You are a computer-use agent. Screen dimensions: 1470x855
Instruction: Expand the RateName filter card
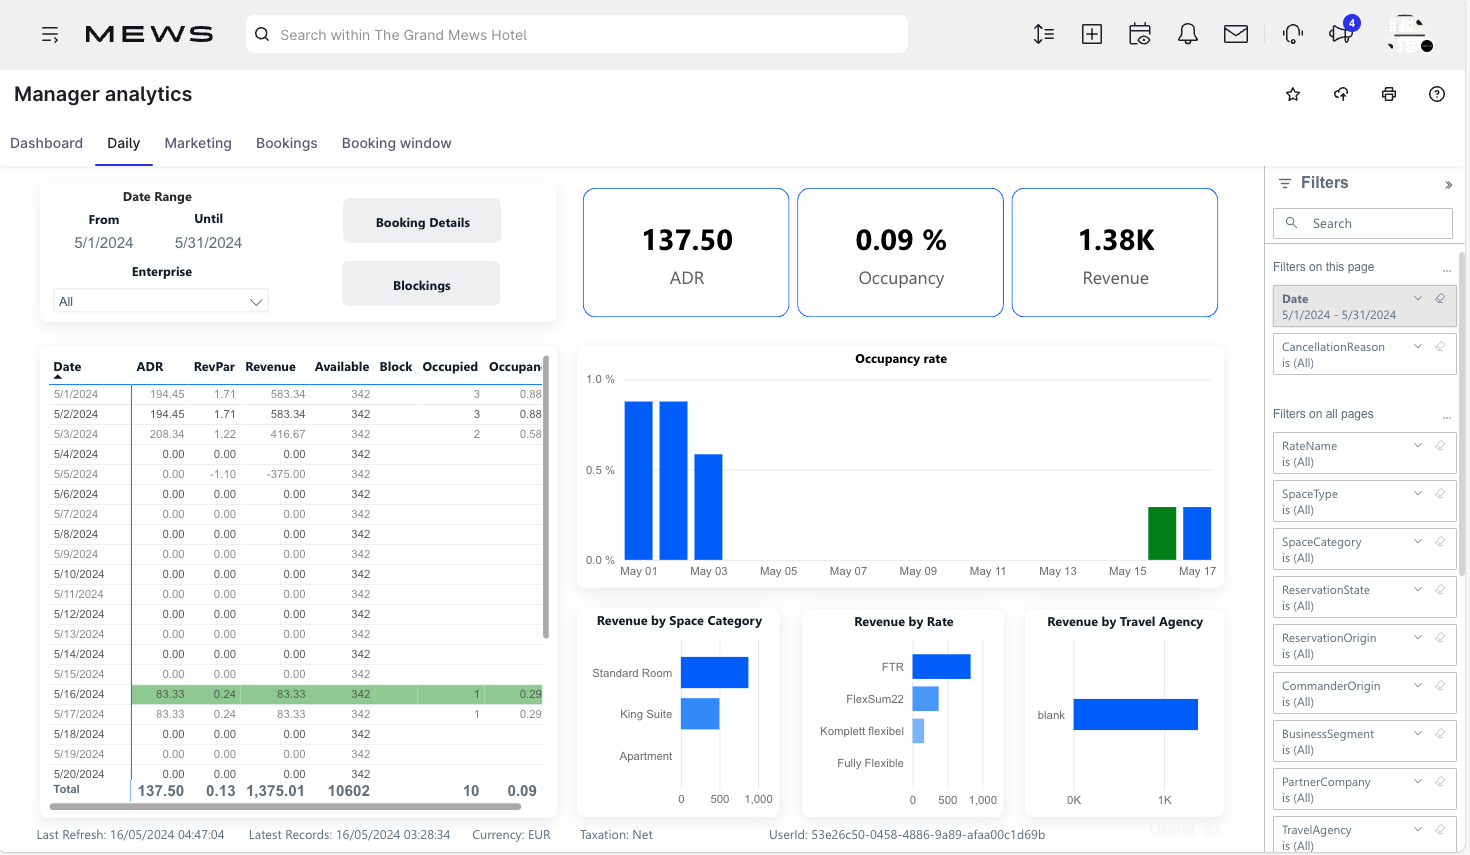[x=1417, y=445]
